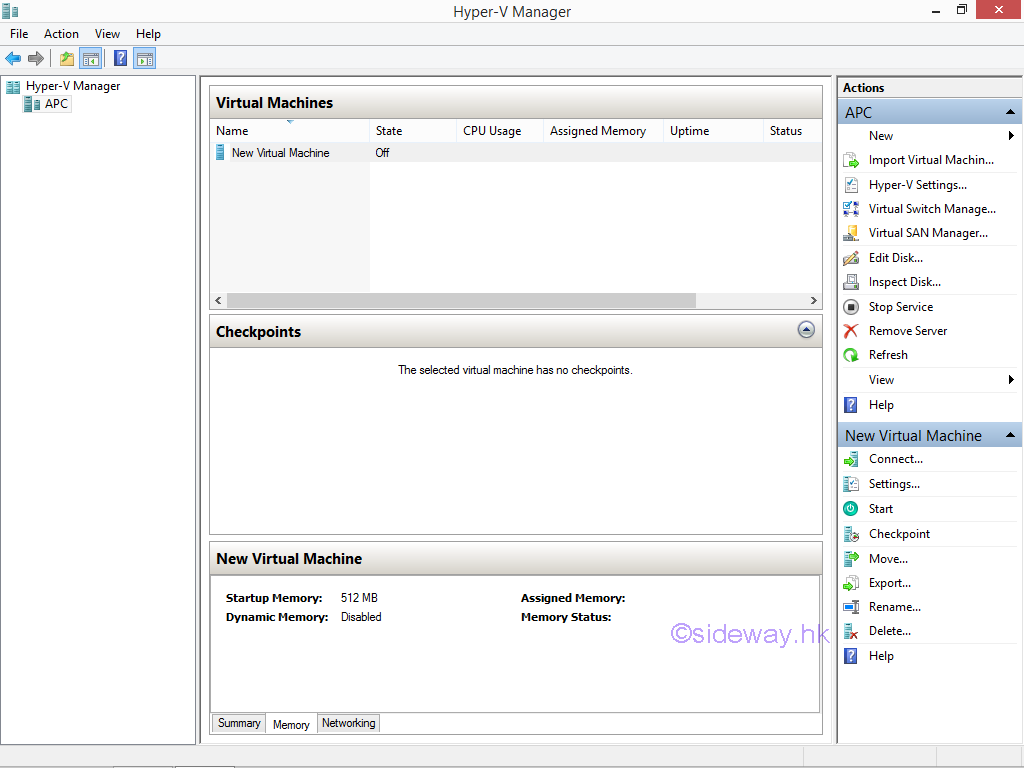
Task: Switch to the Networking tab
Action: pos(348,723)
